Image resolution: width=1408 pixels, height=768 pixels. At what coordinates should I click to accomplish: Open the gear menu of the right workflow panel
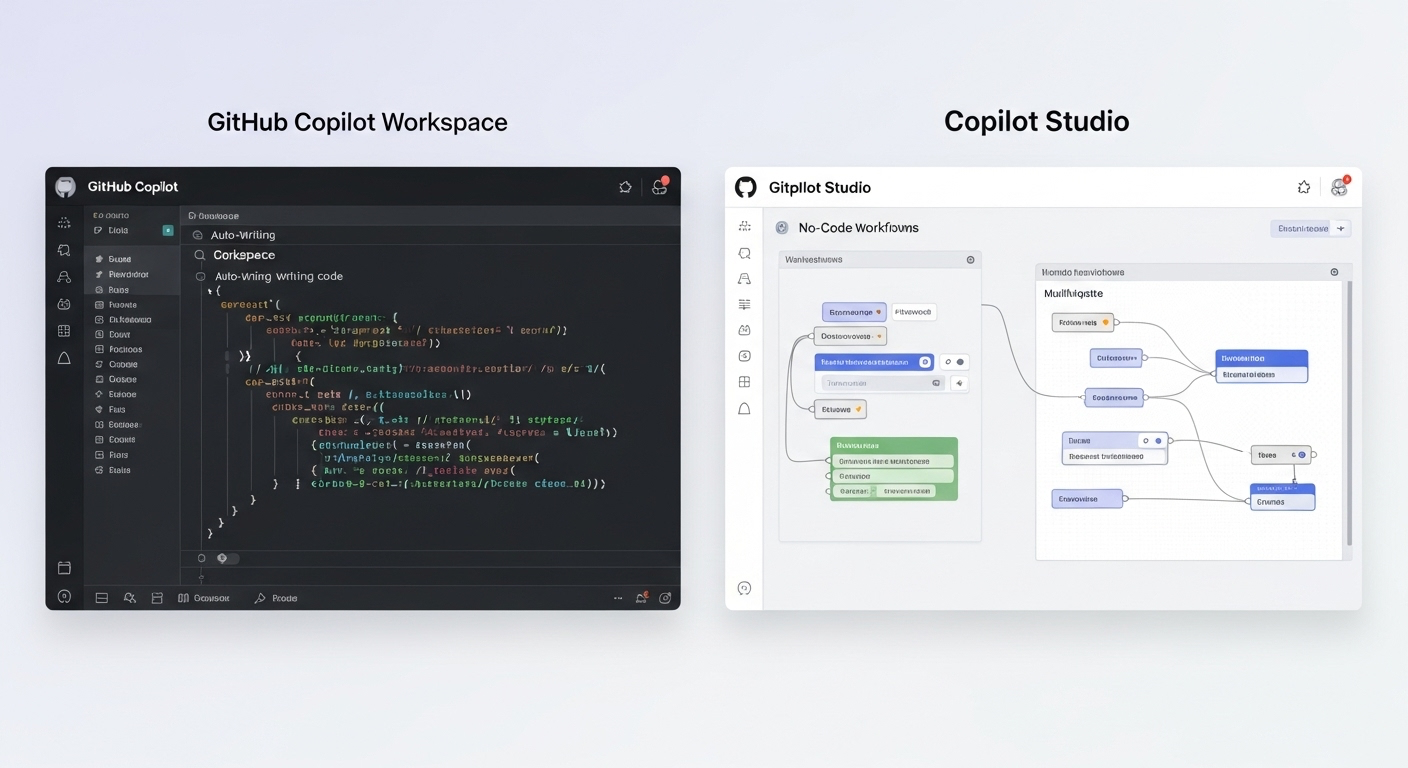click(x=1334, y=272)
